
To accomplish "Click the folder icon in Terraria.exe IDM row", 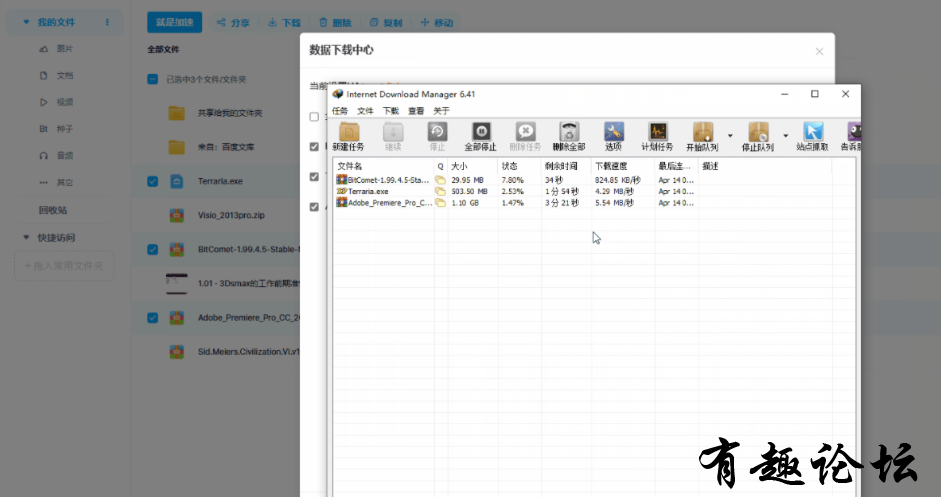I will pyautogui.click(x=440, y=191).
